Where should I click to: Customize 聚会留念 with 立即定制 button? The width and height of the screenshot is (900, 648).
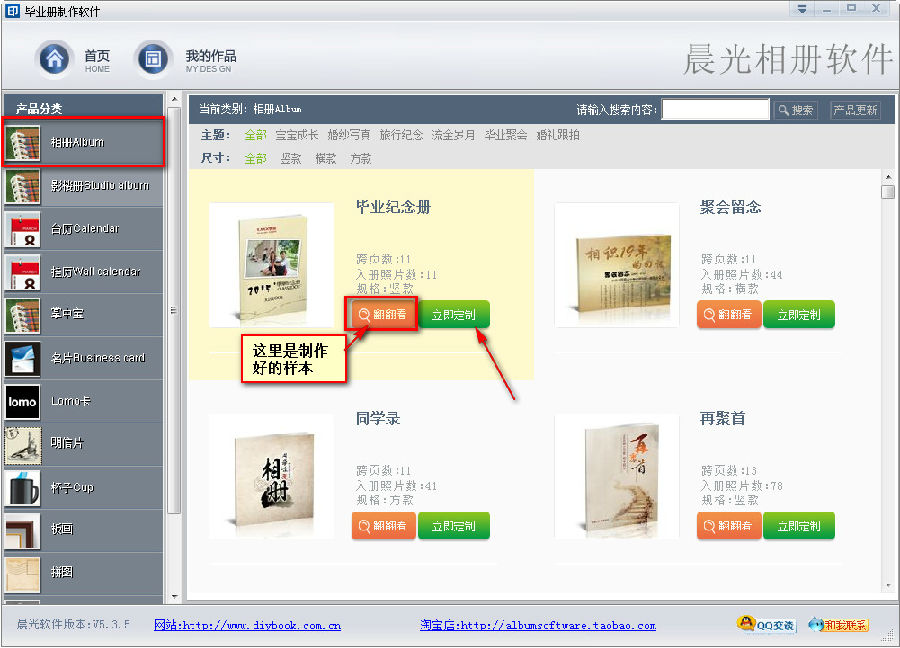point(798,314)
